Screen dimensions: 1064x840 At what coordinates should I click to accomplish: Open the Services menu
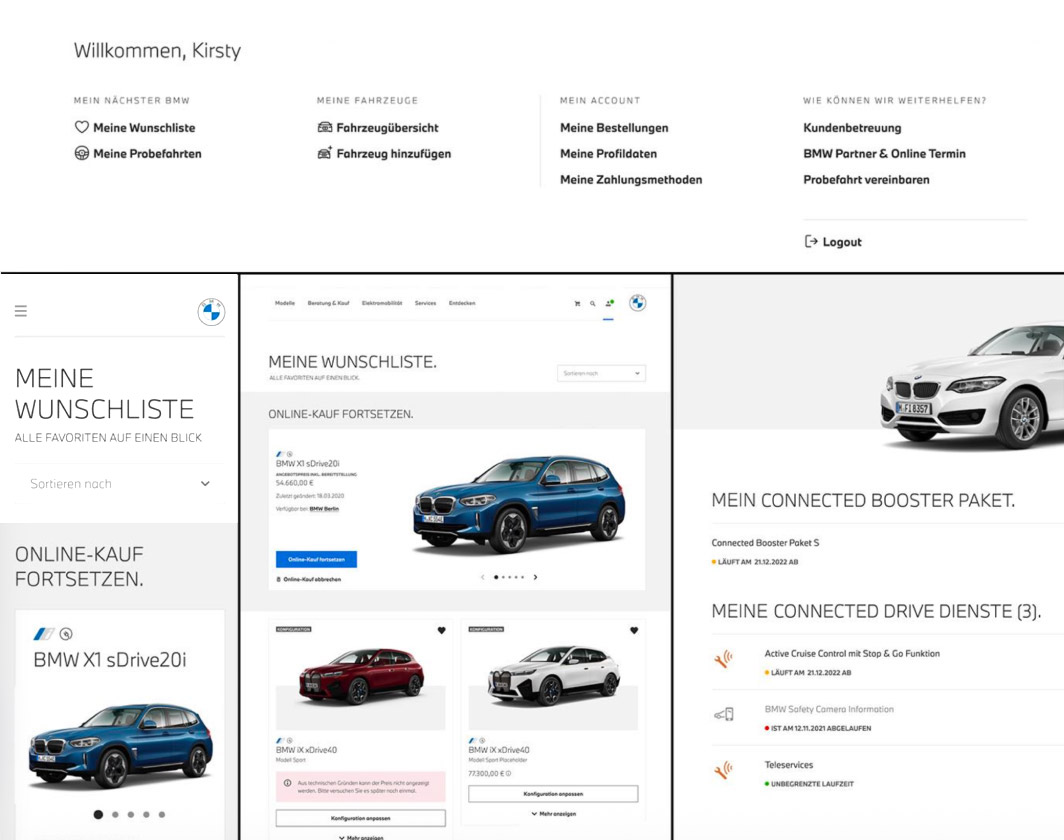(x=425, y=303)
